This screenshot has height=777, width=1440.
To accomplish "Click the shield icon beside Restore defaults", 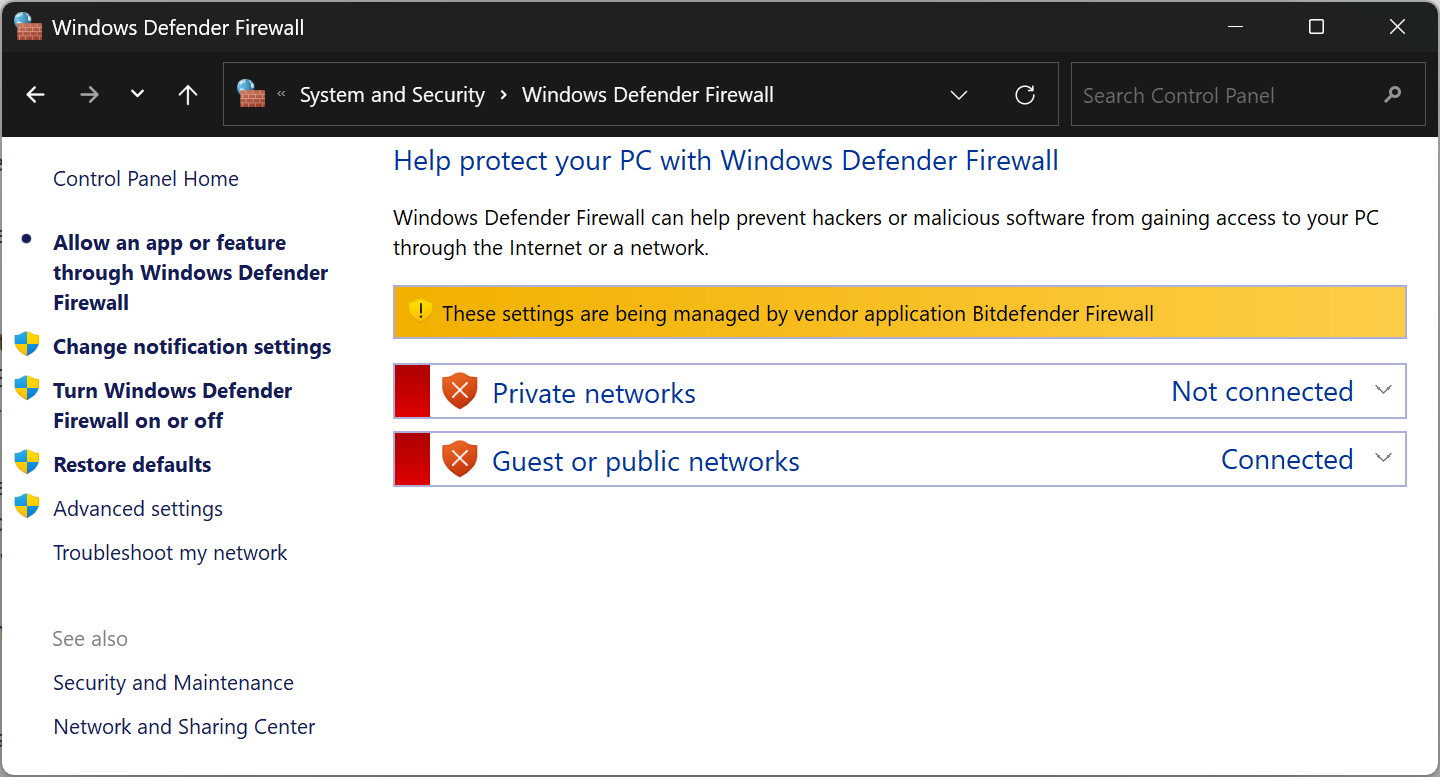I will [27, 464].
